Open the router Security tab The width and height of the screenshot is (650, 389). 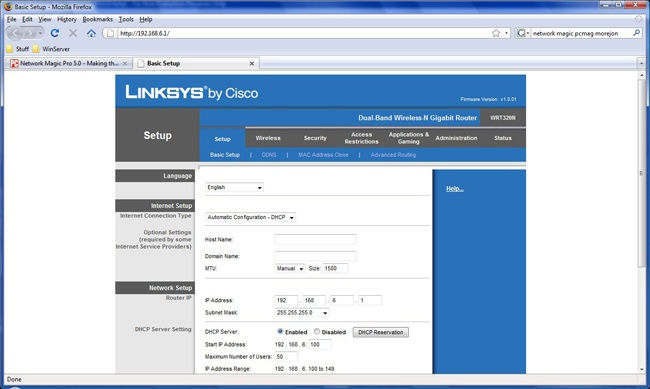(x=315, y=138)
